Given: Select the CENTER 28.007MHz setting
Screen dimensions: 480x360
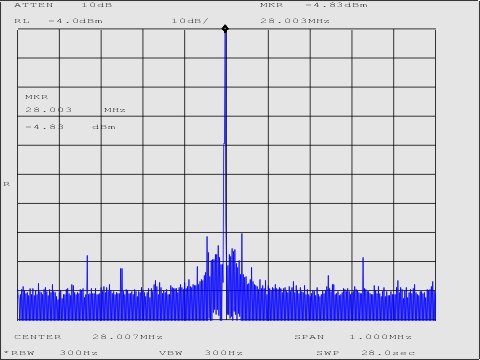Looking at the screenshot, I should (88, 337).
